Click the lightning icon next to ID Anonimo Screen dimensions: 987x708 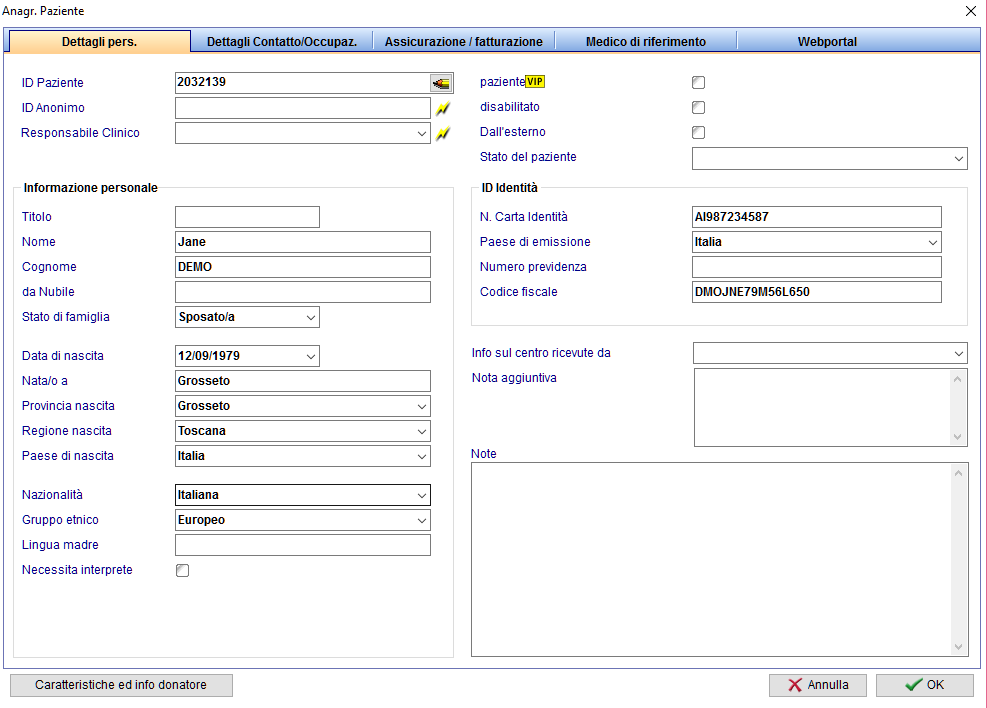click(x=443, y=108)
